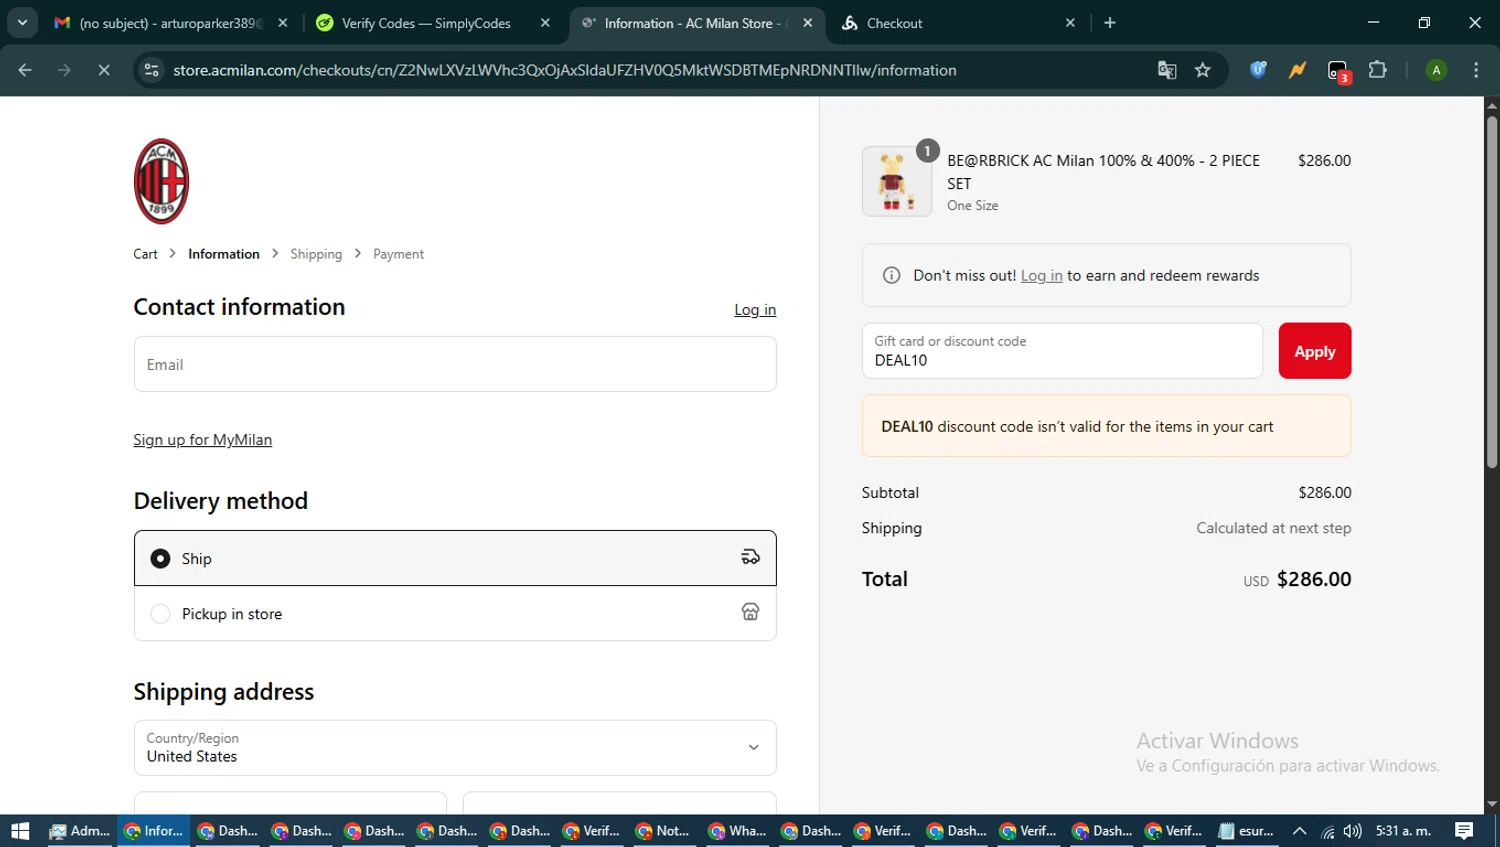Close the Checkout tab
Viewport: 1500px width, 847px height.
pos(1070,23)
